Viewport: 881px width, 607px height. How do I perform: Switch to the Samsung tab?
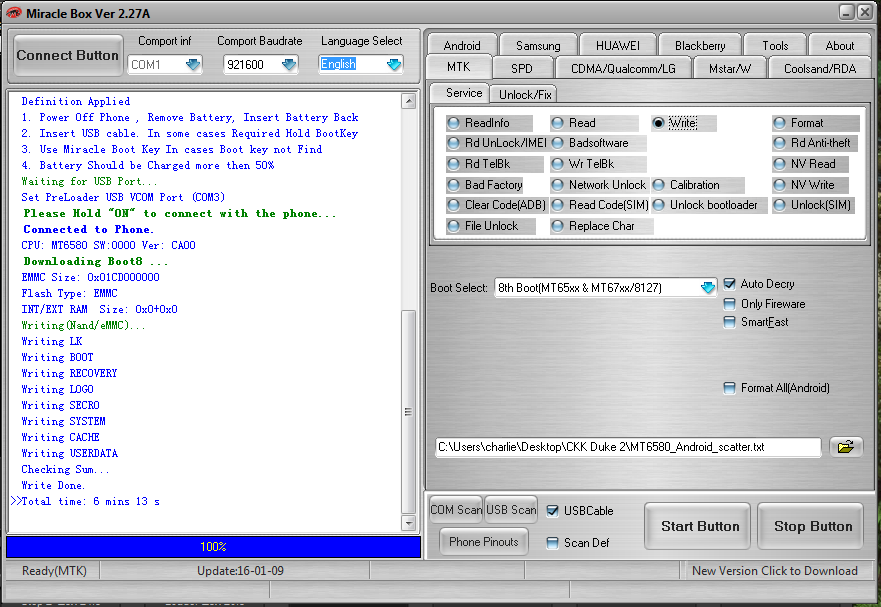[x=538, y=45]
